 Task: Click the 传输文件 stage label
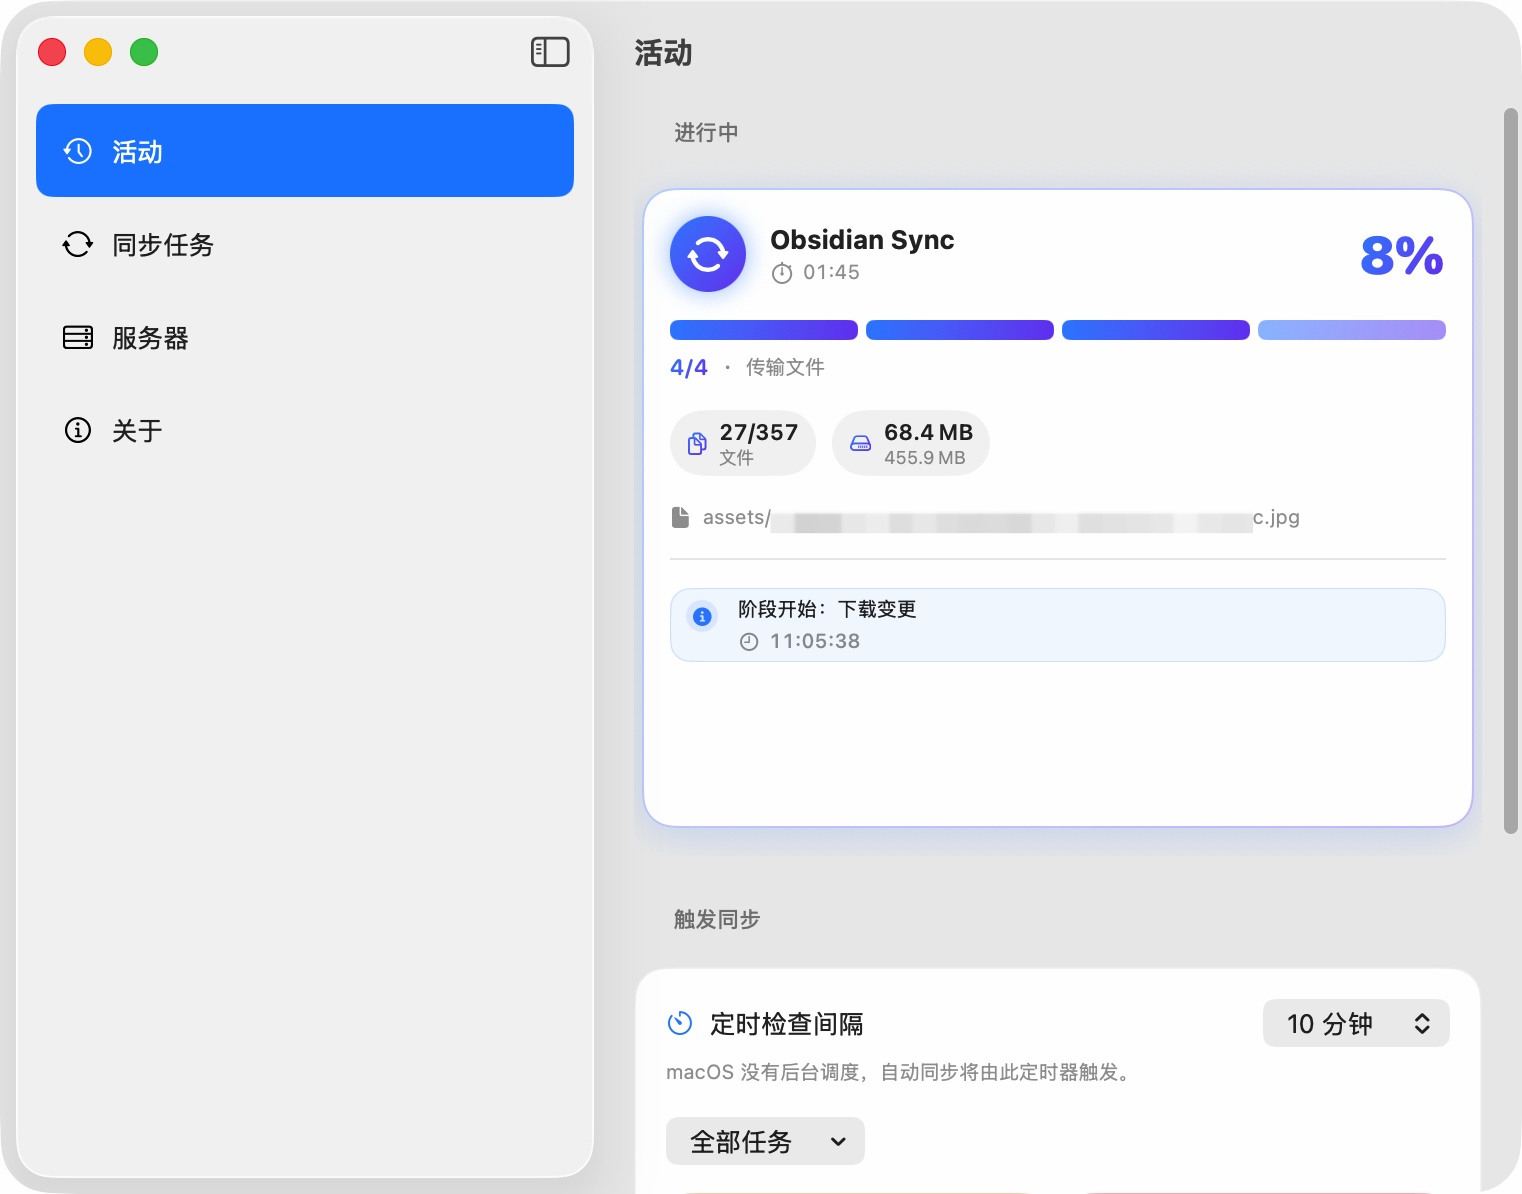click(785, 368)
